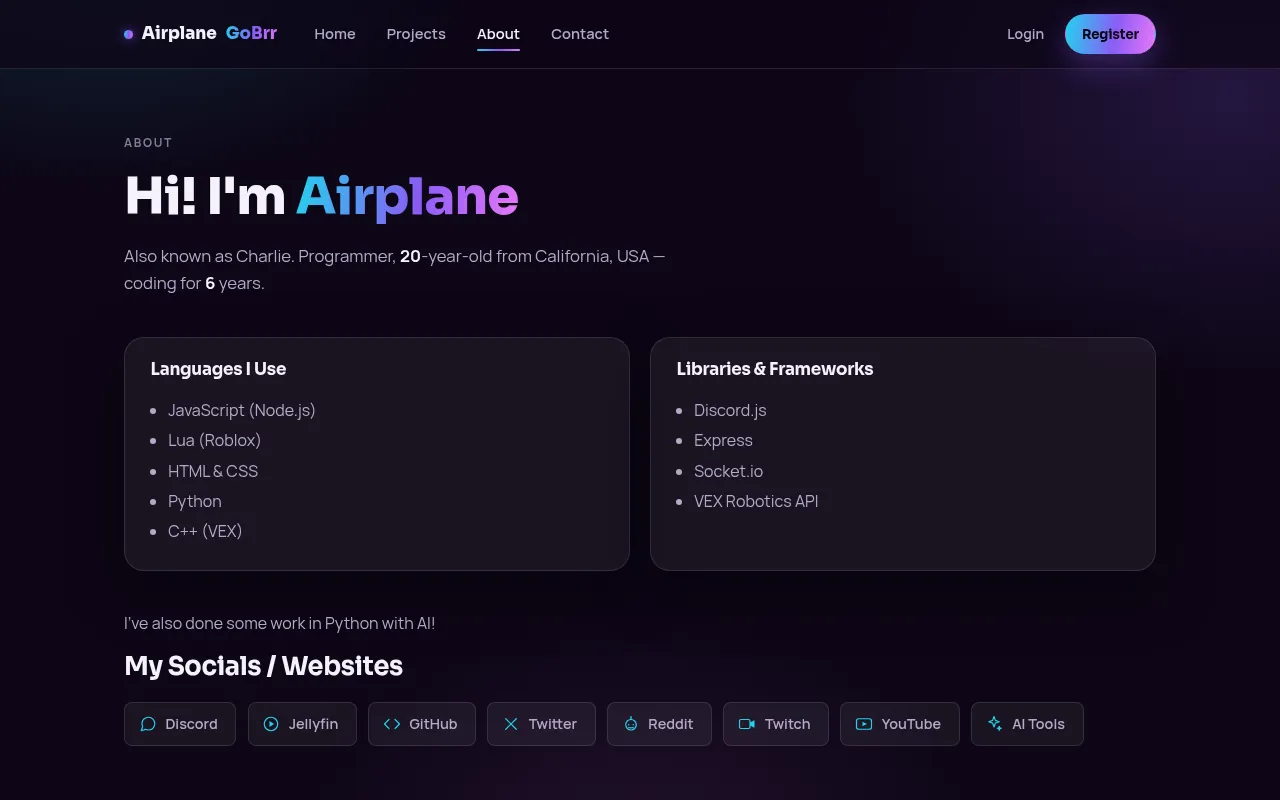
Task: Go to the Home page
Action: [335, 34]
